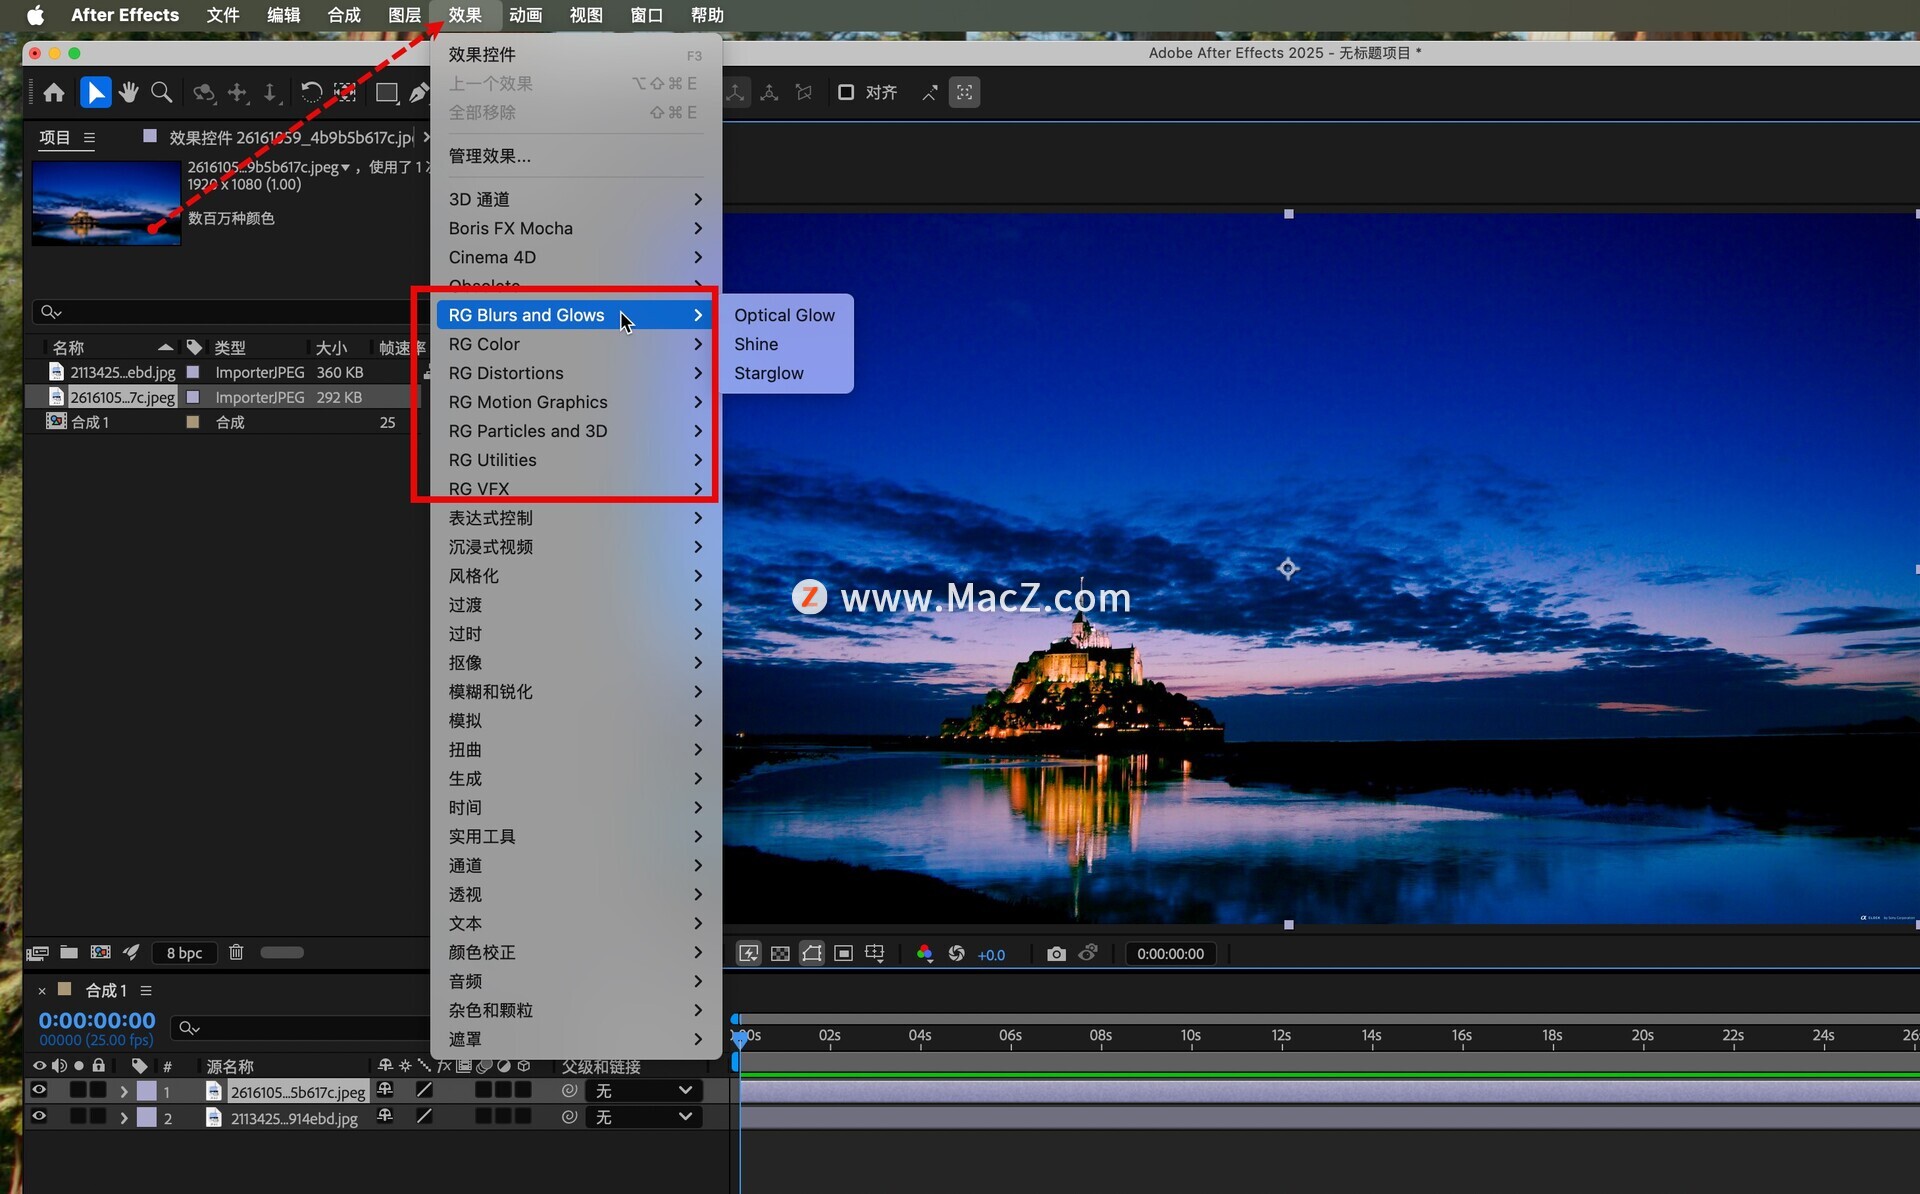The width and height of the screenshot is (1920, 1194).
Task: Toggle mask and shape path visibility
Action: (x=812, y=954)
